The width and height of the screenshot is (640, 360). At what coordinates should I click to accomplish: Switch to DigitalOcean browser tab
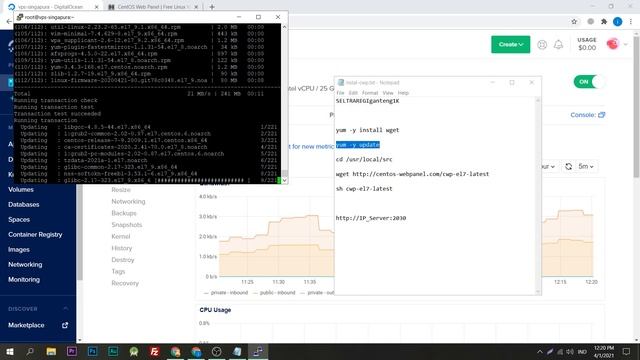(x=52, y=7)
